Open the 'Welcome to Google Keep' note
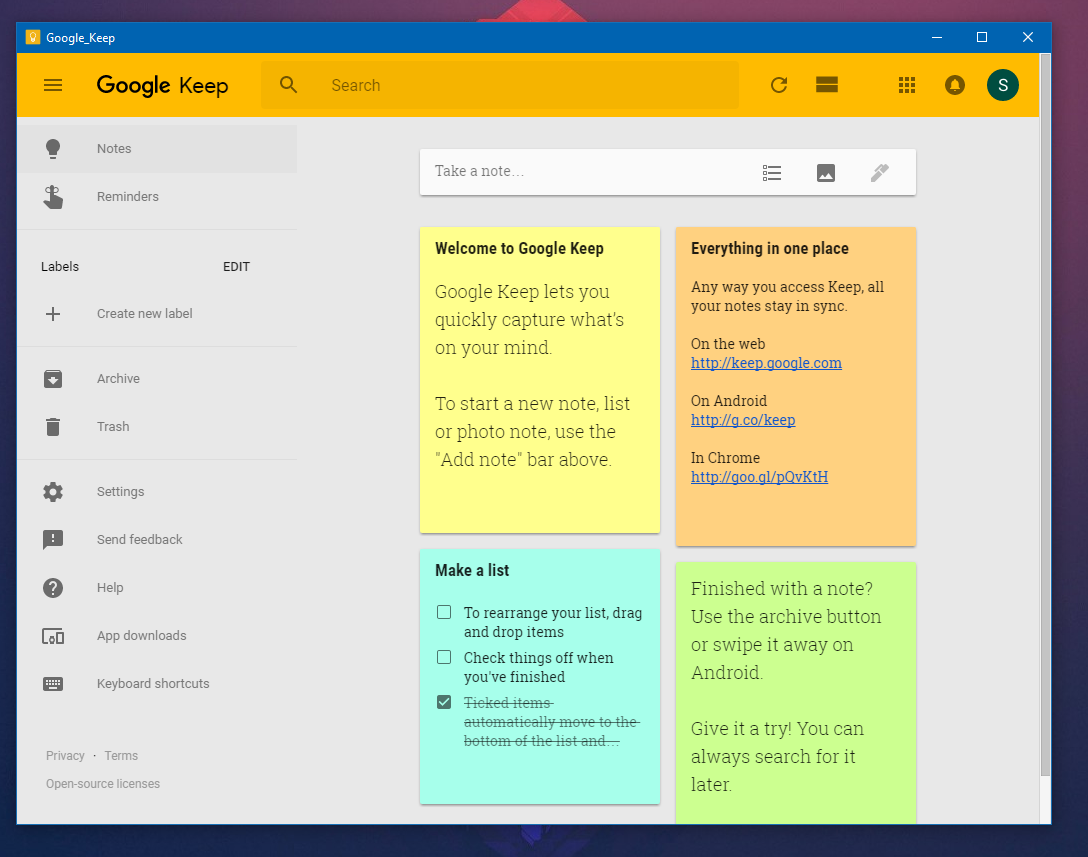This screenshot has width=1088, height=857. 540,380
